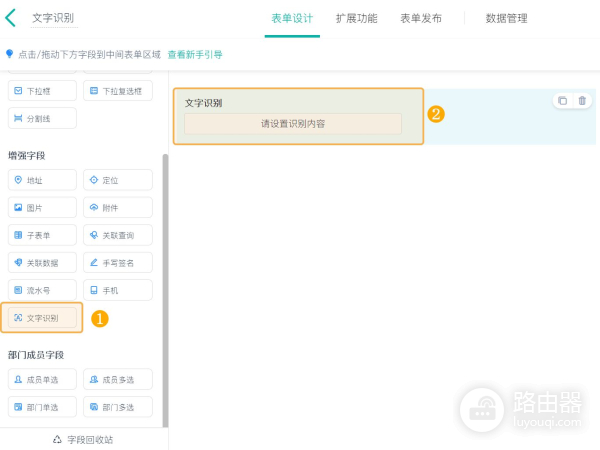Open the 查看新手引导 link
600x450 pixels.
[x=195, y=55]
